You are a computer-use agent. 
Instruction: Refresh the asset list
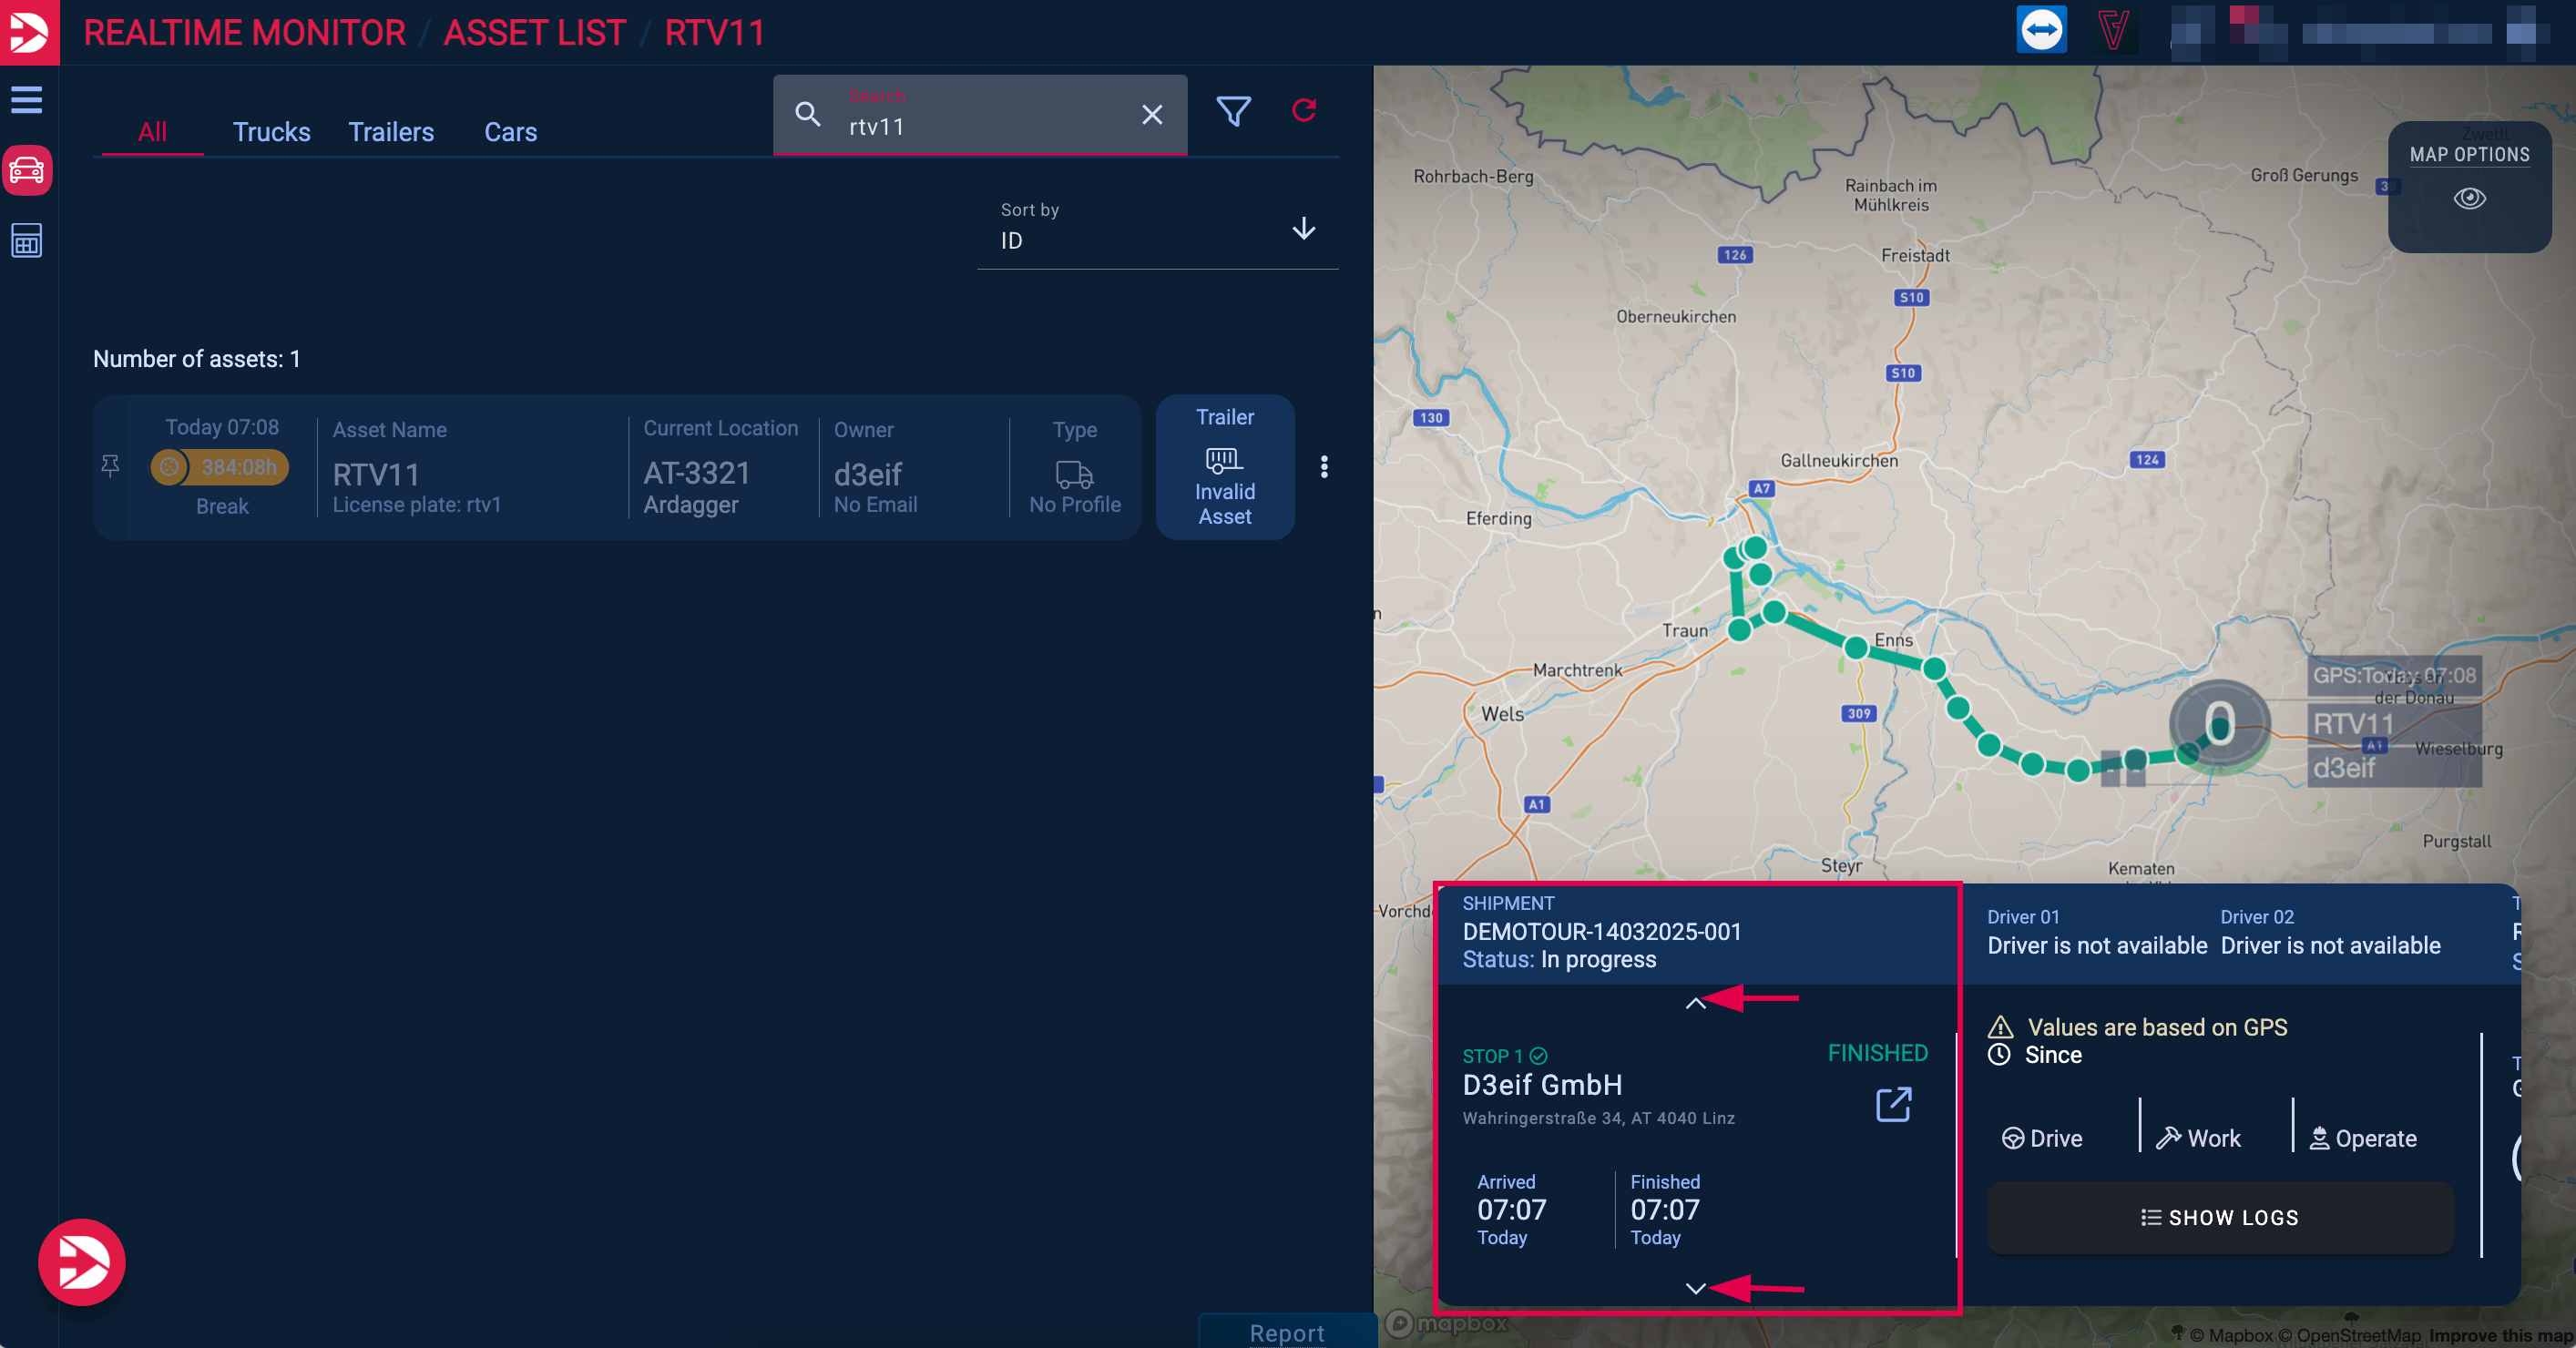(x=1304, y=110)
